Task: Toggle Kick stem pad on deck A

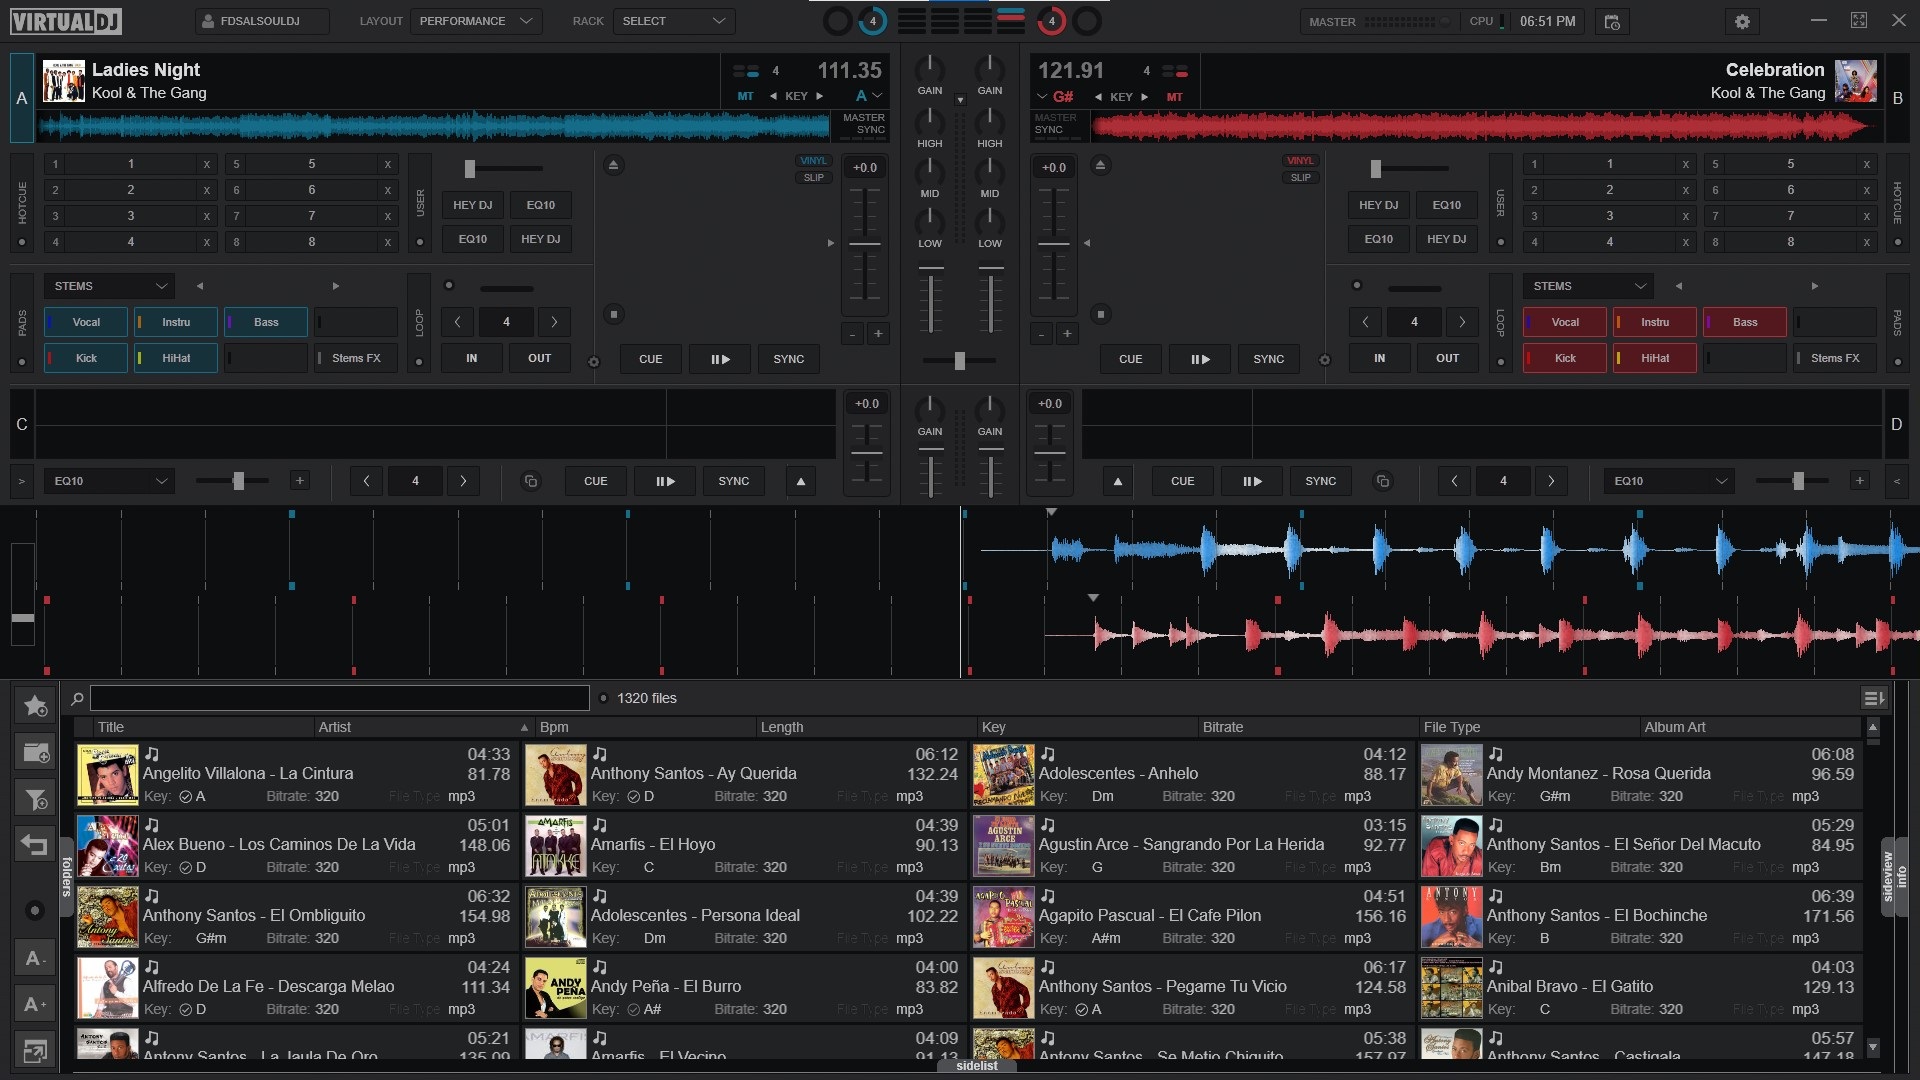Action: [86, 358]
